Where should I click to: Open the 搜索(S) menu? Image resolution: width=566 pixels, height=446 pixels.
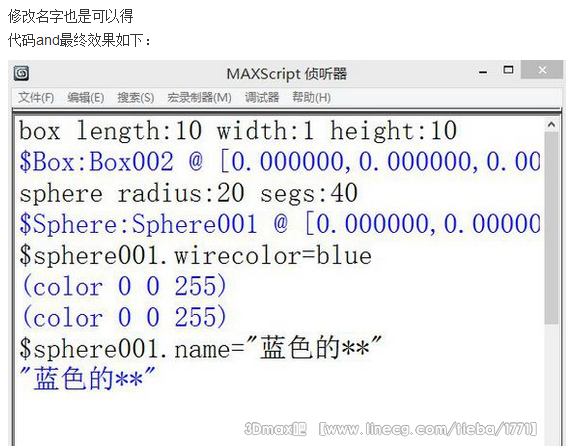136,97
